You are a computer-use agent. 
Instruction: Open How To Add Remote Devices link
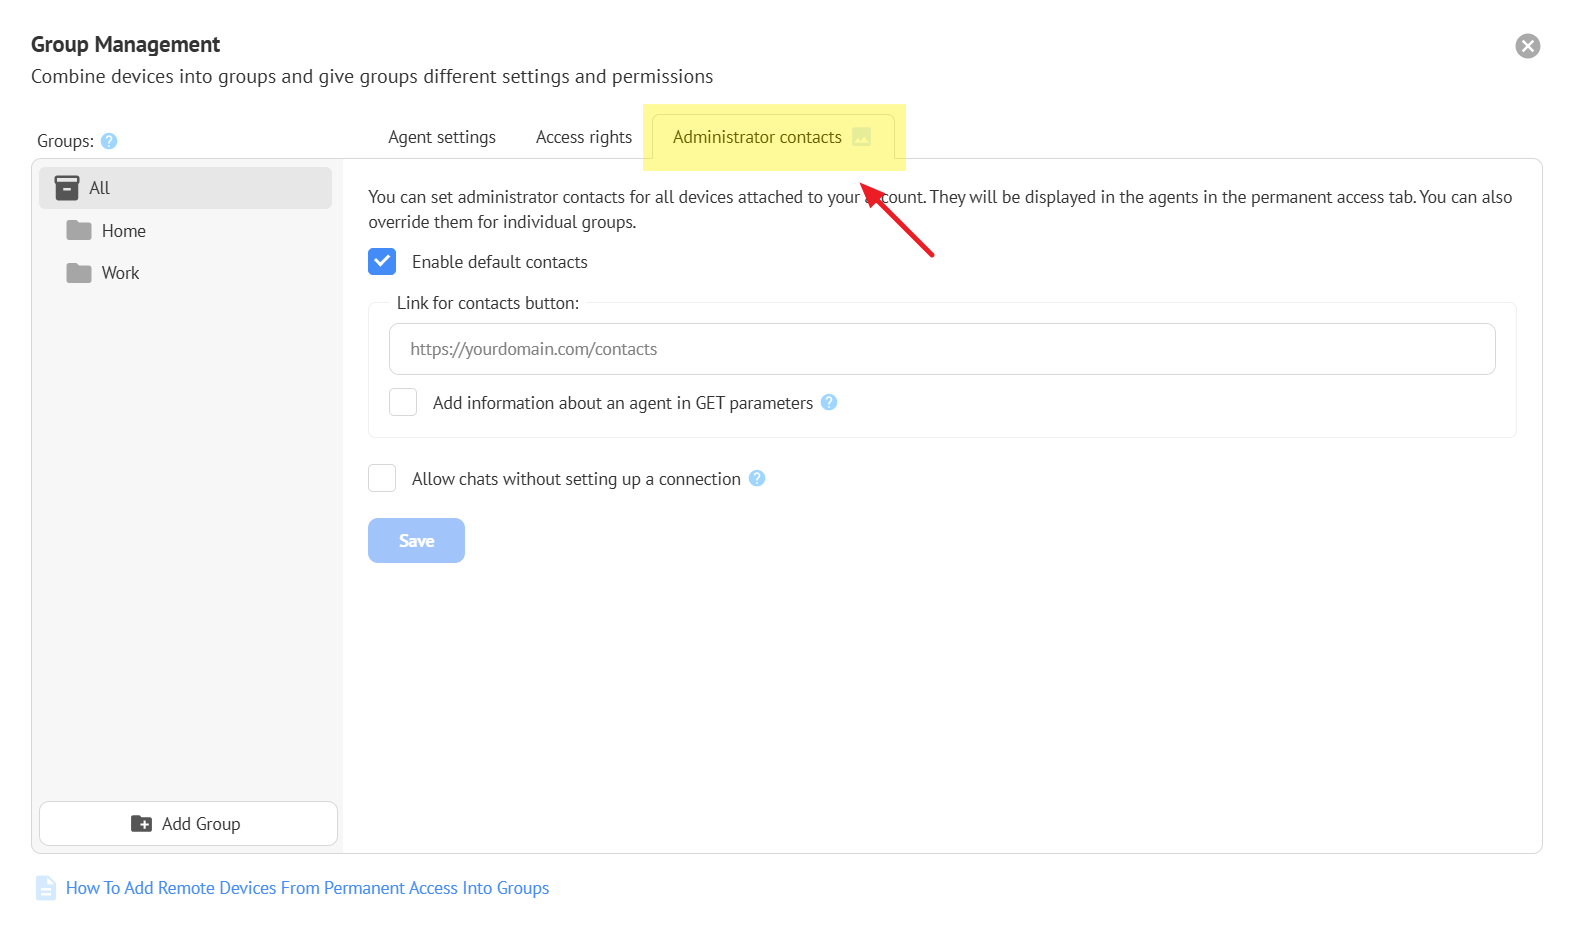coord(308,888)
